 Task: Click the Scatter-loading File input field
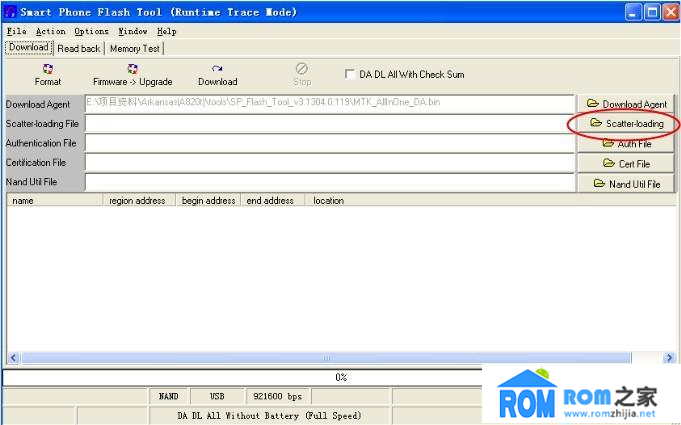(330, 123)
